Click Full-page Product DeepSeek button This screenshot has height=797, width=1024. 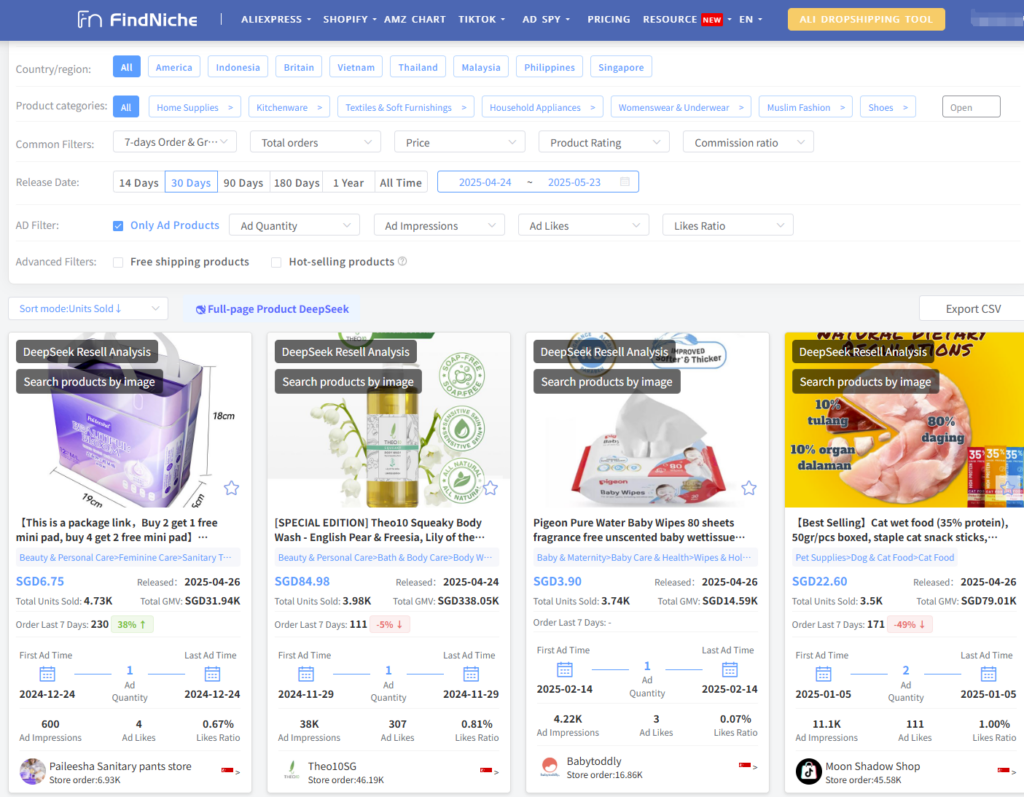tap(272, 309)
